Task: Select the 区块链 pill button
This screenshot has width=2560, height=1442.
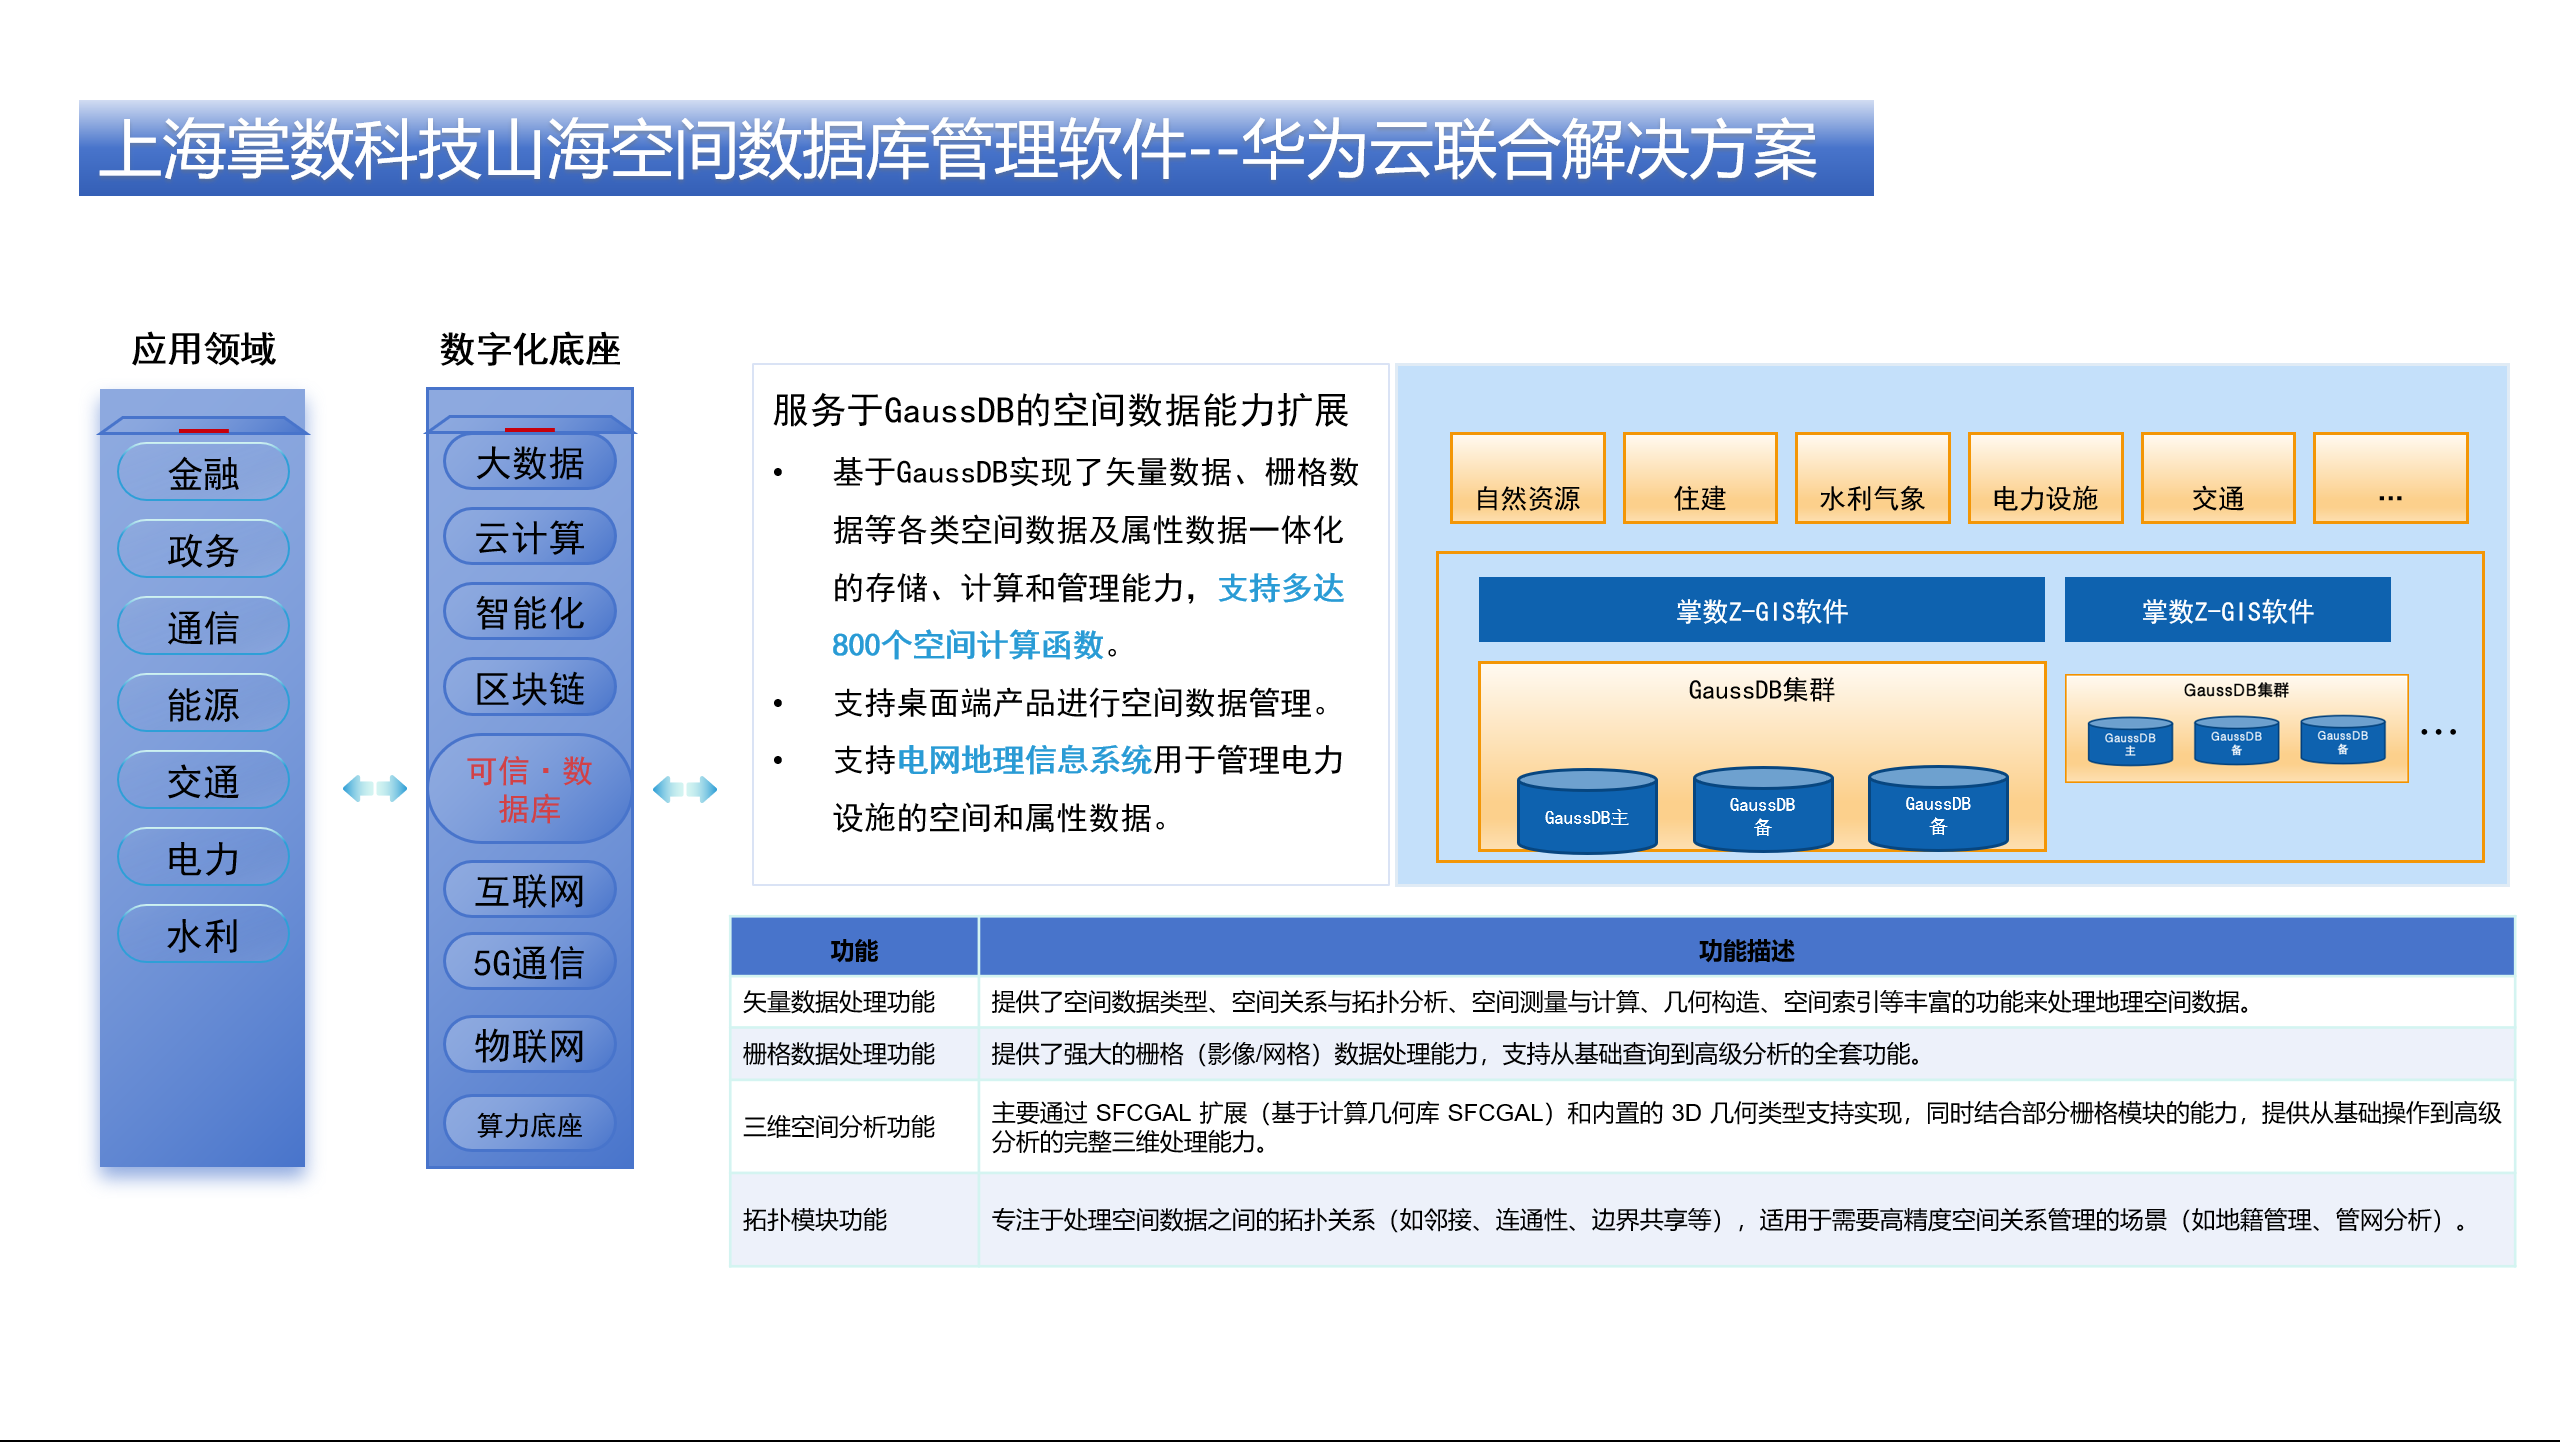Action: [x=529, y=688]
